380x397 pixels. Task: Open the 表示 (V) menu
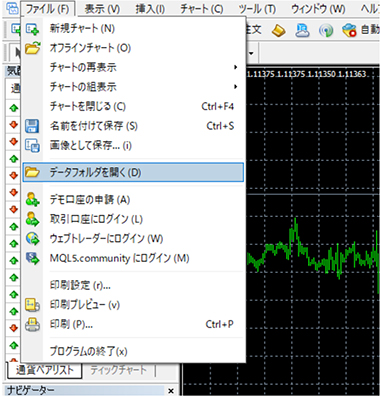[x=102, y=9]
